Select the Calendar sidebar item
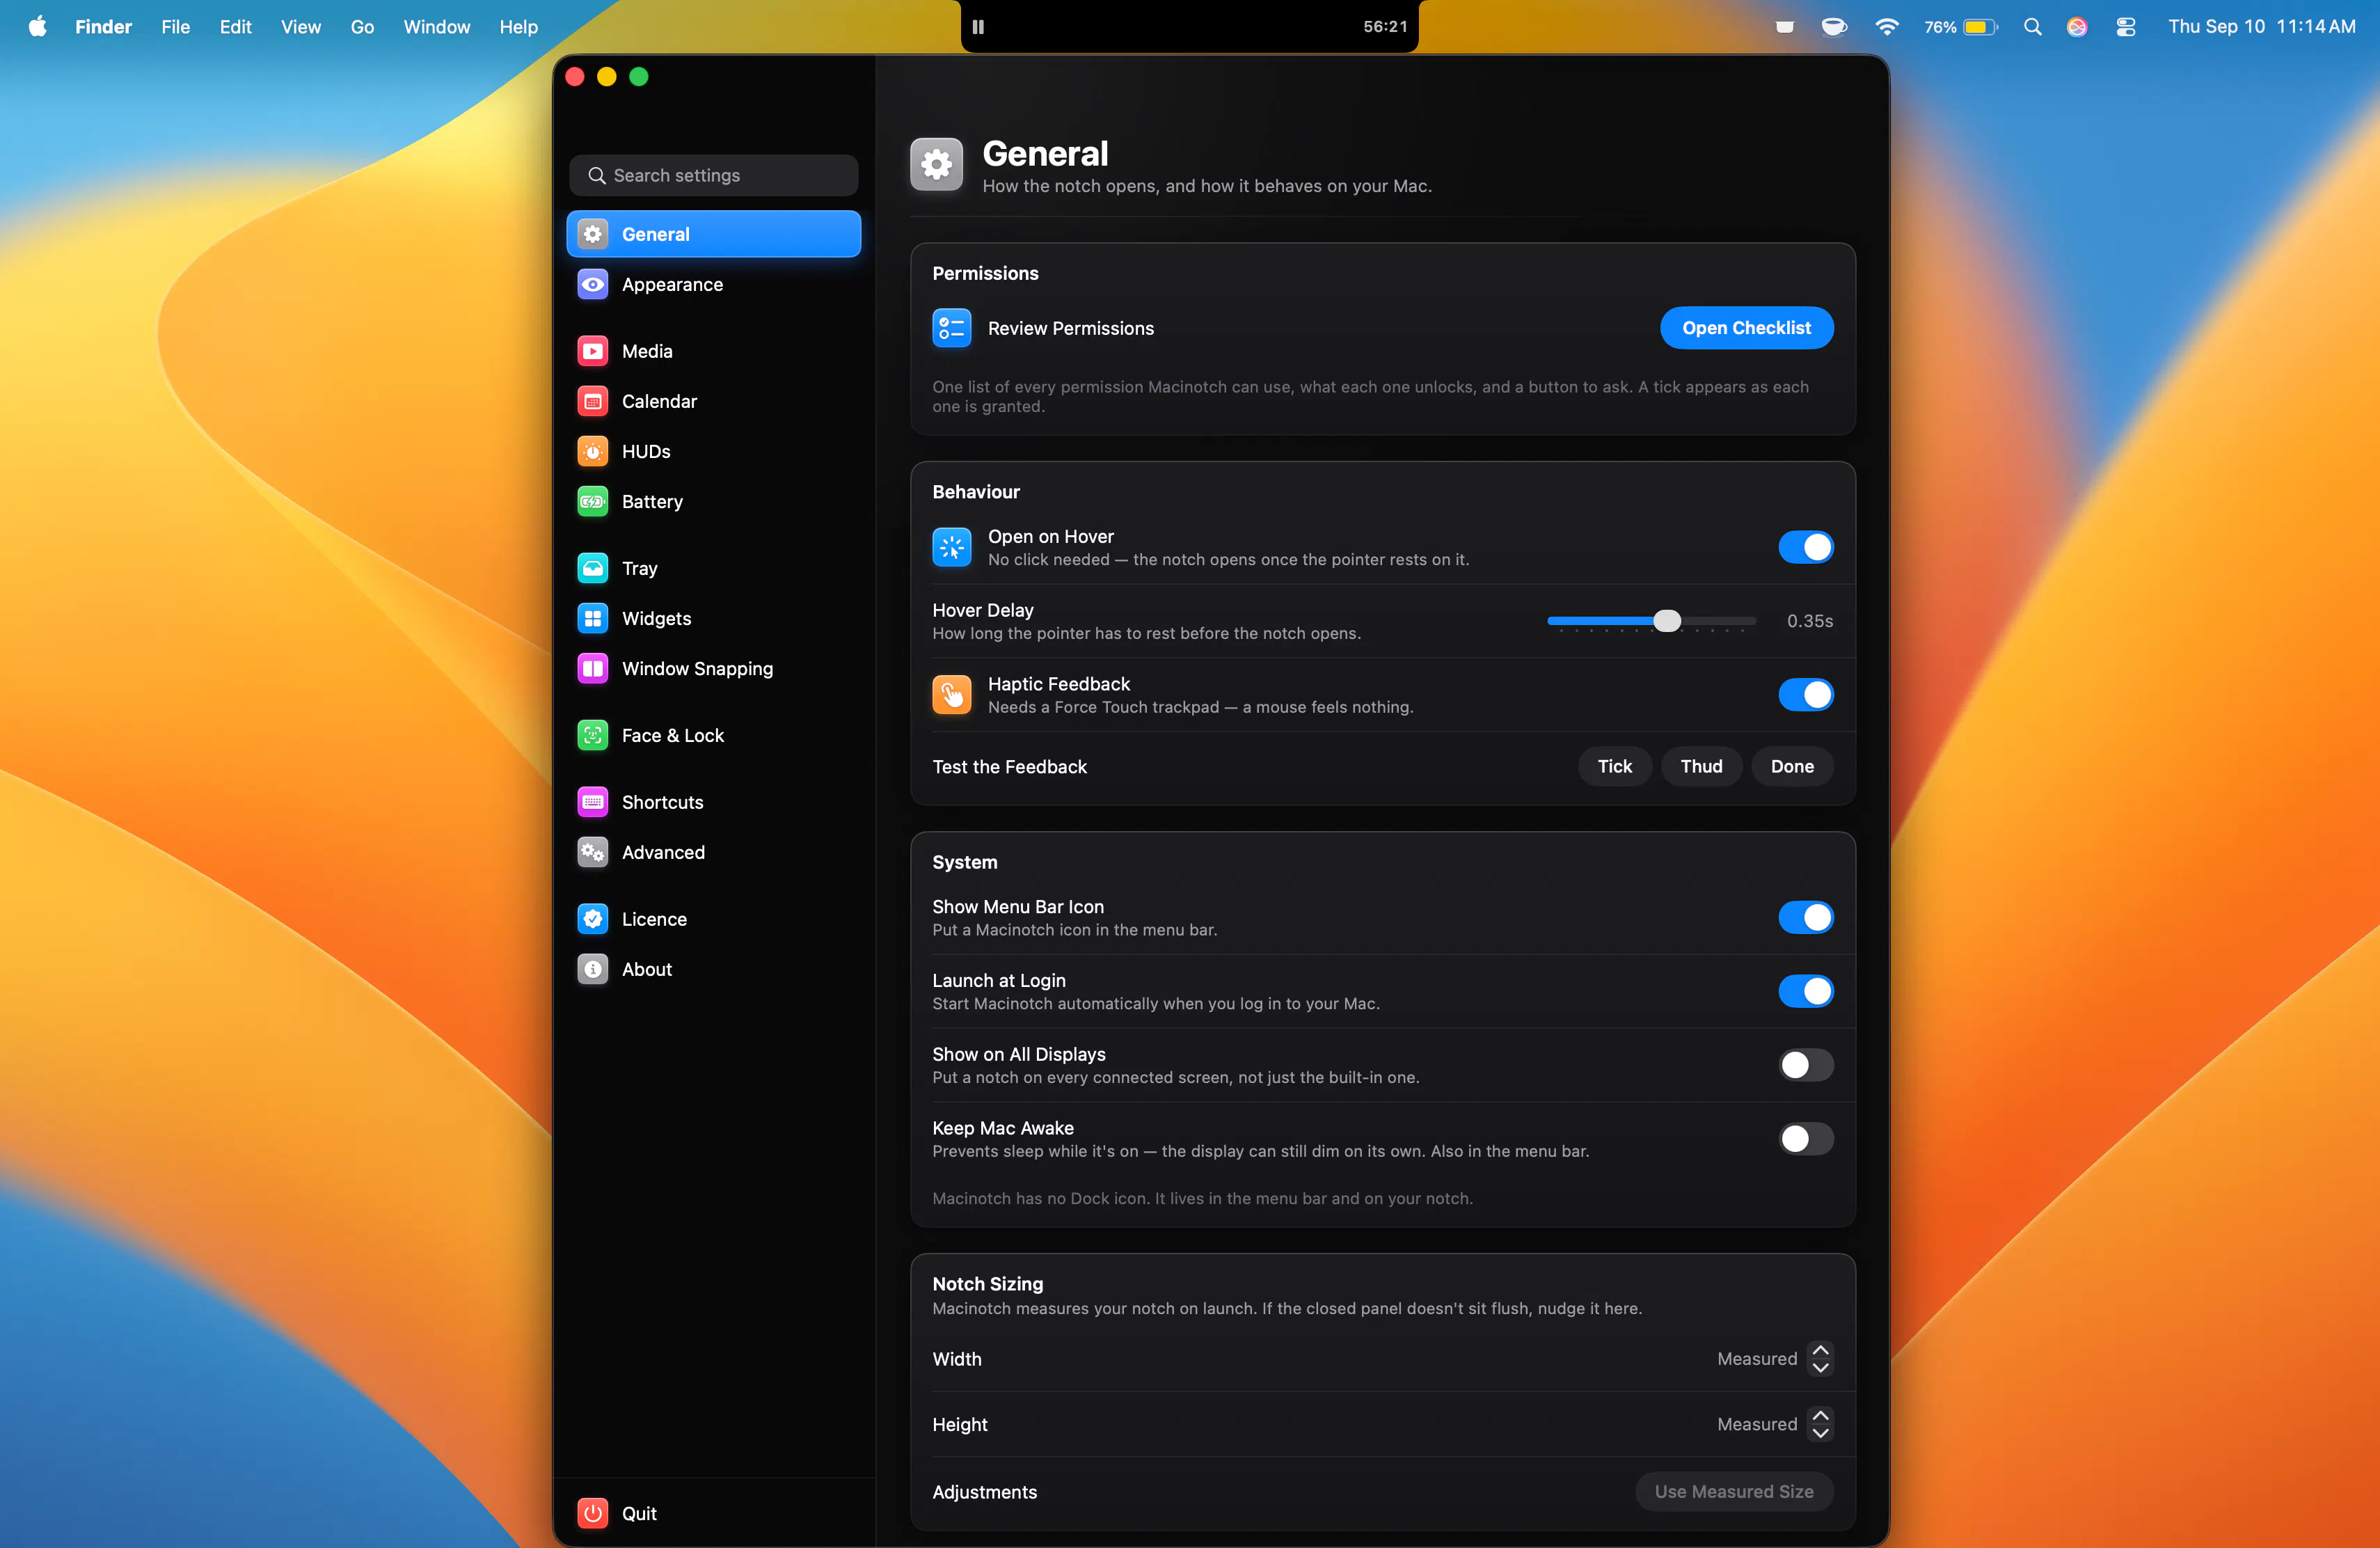The image size is (2380, 1548). (x=713, y=401)
